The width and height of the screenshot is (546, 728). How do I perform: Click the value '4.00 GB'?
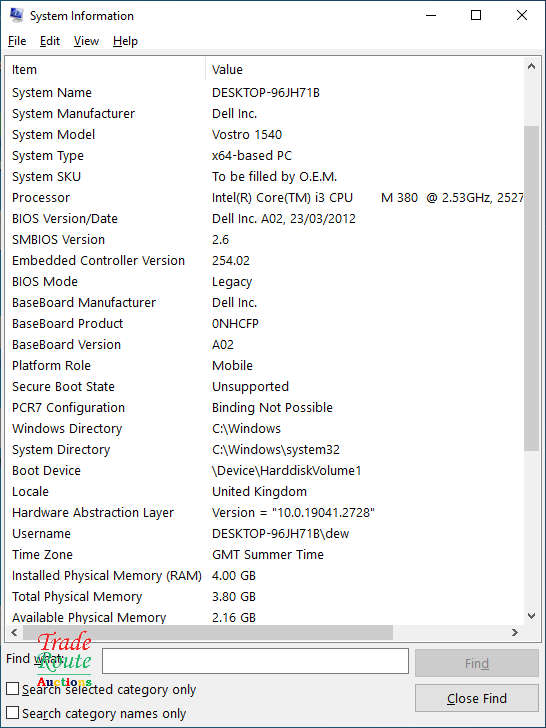tap(234, 576)
